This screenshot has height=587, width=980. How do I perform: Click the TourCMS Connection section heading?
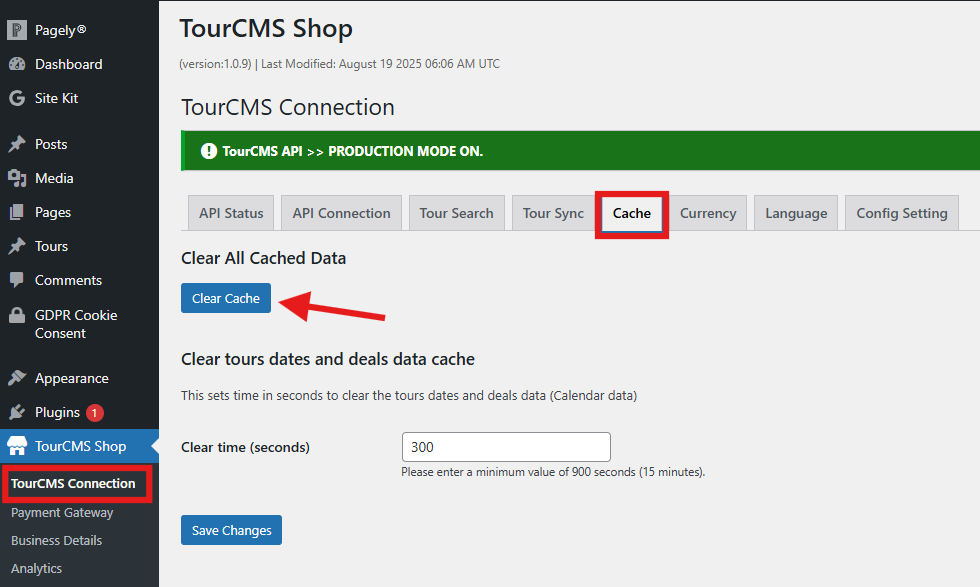tap(288, 108)
